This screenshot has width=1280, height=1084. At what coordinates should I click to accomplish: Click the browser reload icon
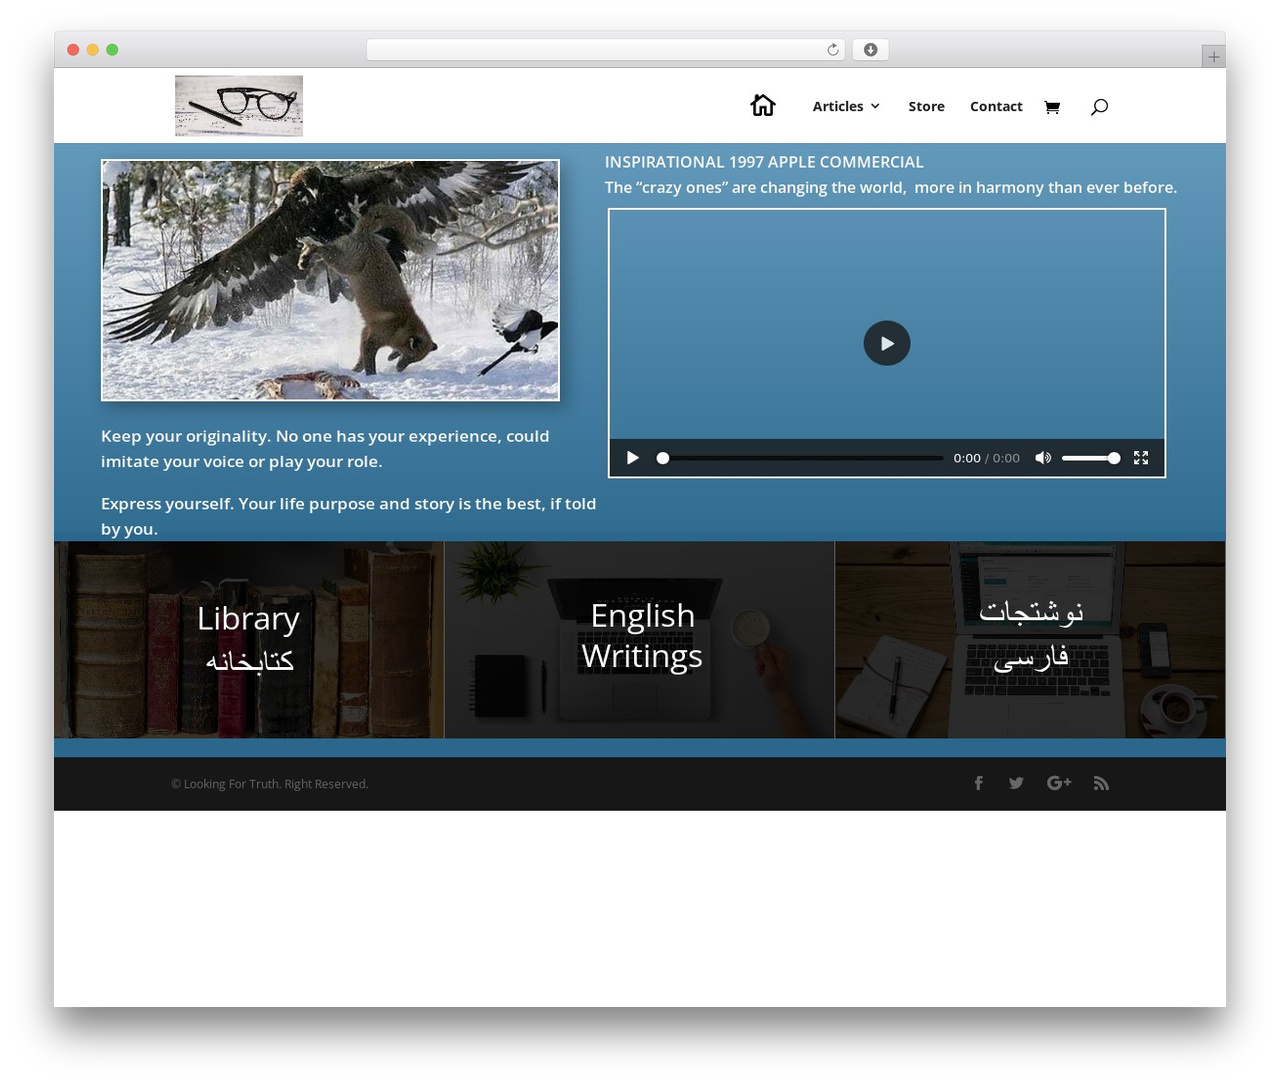point(833,50)
